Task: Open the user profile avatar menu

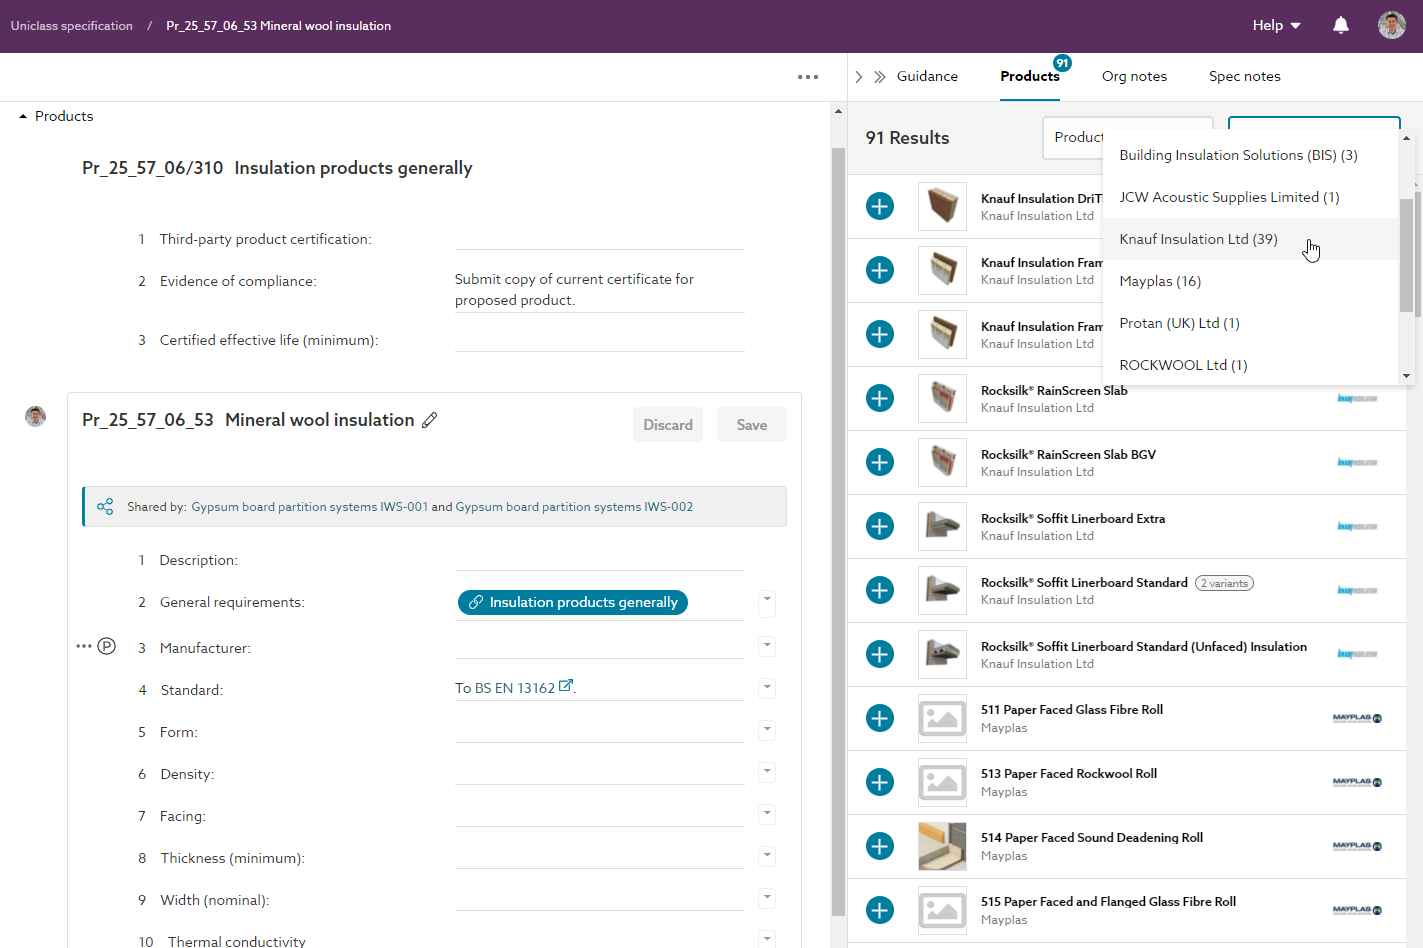Action: click(1391, 26)
